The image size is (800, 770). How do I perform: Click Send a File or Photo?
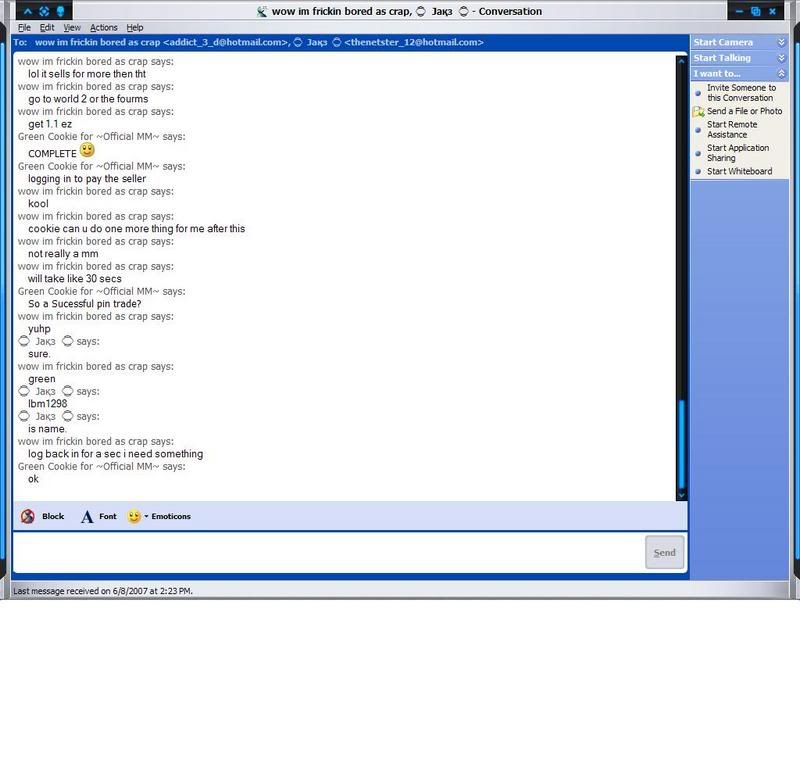tap(744, 111)
